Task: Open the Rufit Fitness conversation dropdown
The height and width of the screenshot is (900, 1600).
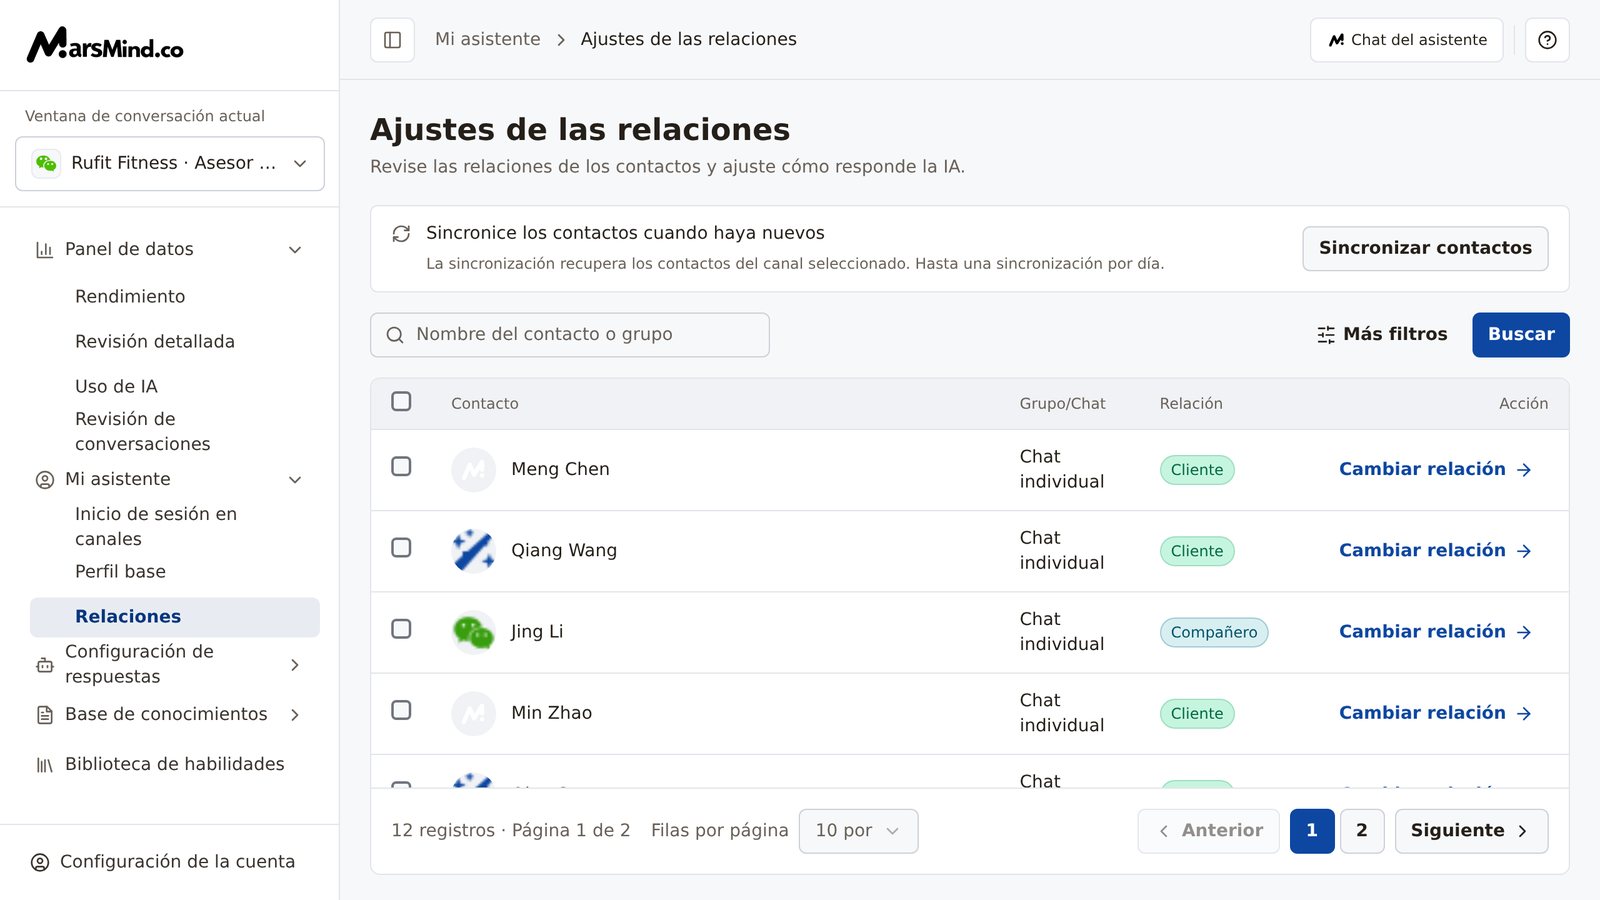Action: point(170,163)
